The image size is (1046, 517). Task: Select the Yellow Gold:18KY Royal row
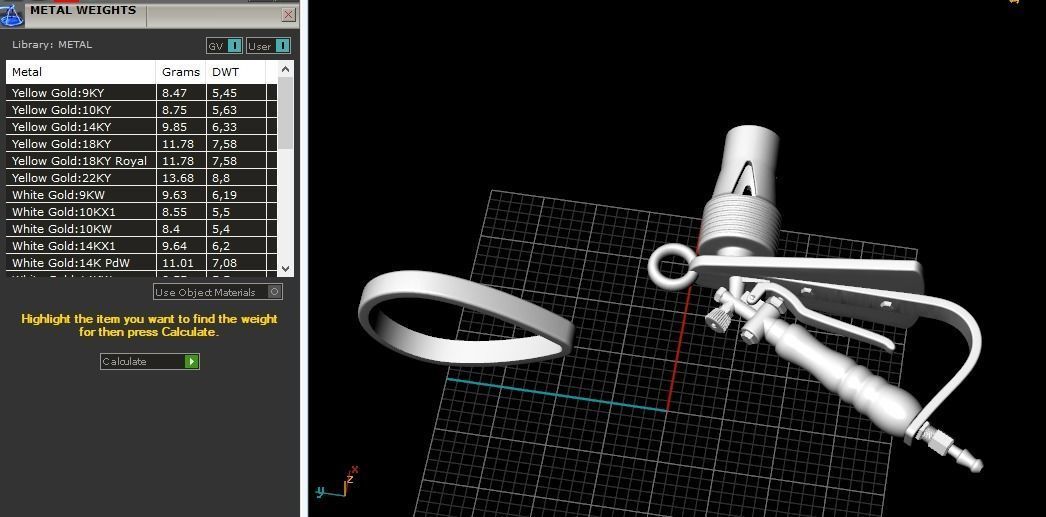pyautogui.click(x=141, y=161)
